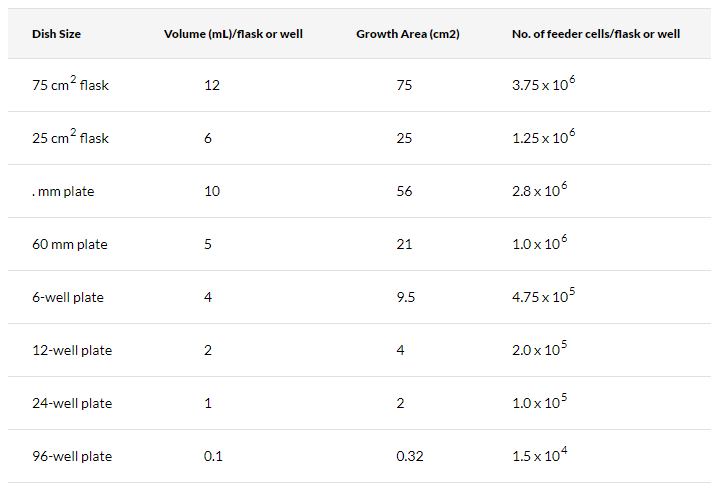Click the Dish Size column header

tap(56, 34)
